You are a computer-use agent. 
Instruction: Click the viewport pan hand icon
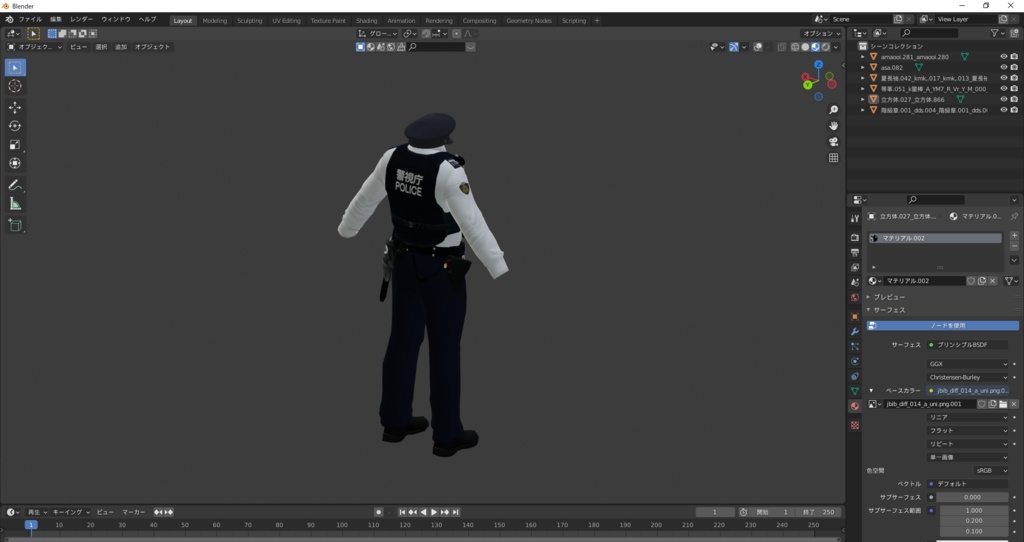[833, 125]
